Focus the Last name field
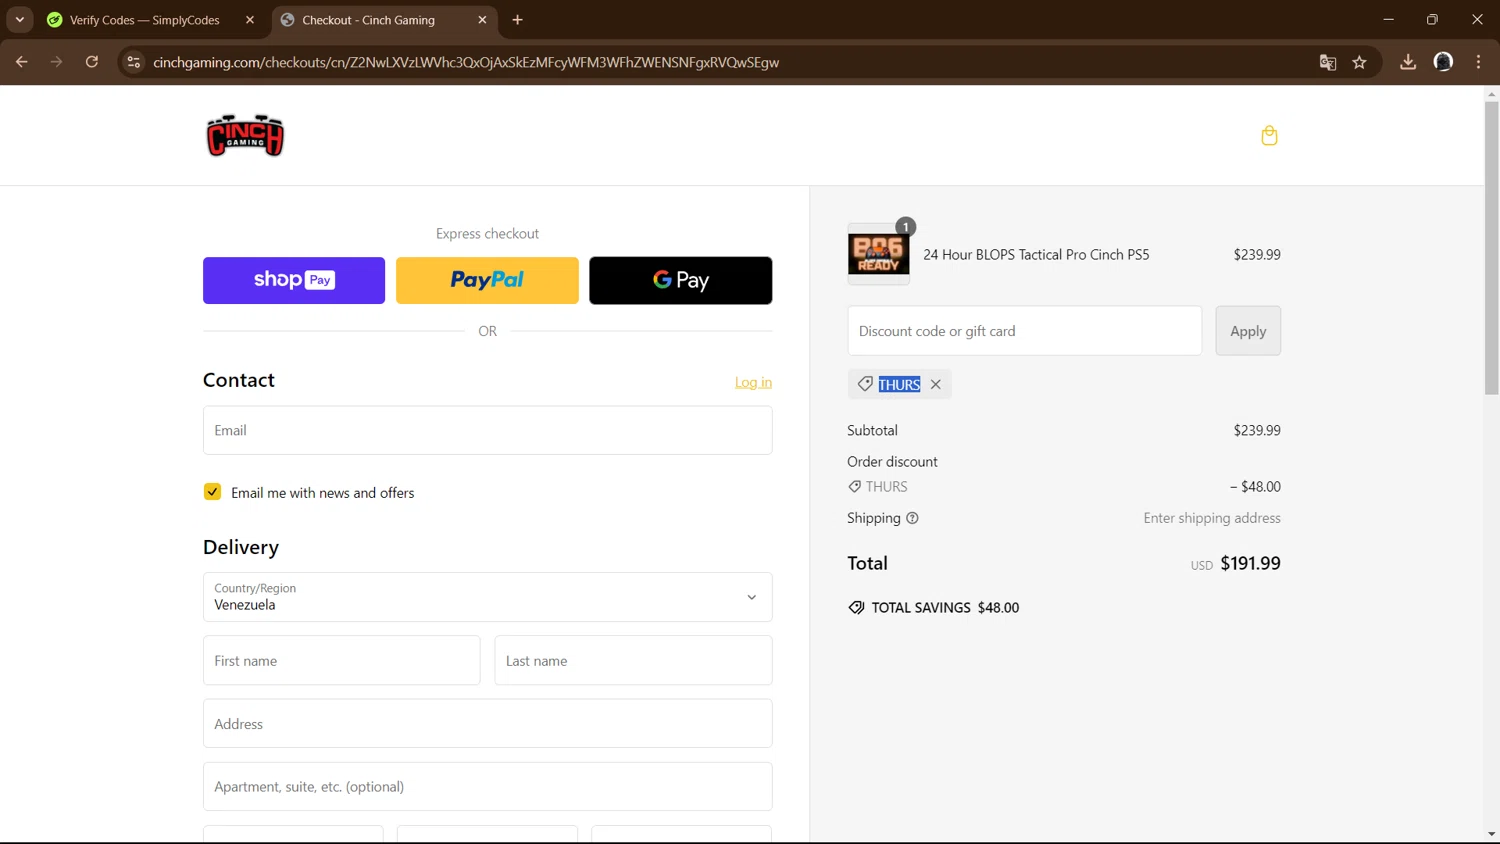 (633, 660)
